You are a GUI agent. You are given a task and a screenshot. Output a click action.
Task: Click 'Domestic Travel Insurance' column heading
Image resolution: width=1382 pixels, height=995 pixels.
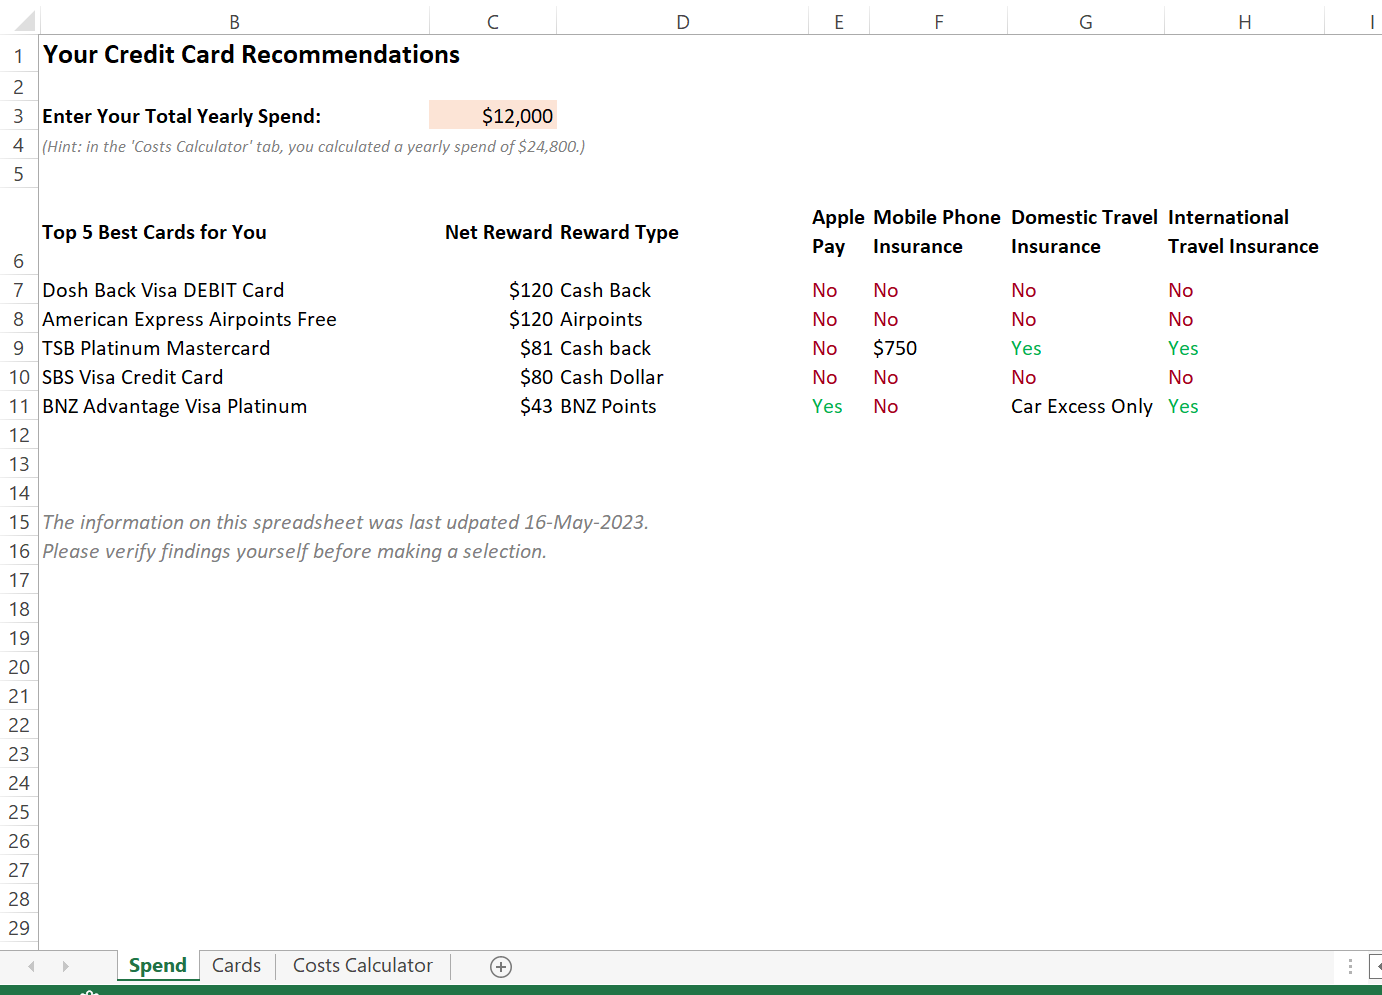[1084, 232]
